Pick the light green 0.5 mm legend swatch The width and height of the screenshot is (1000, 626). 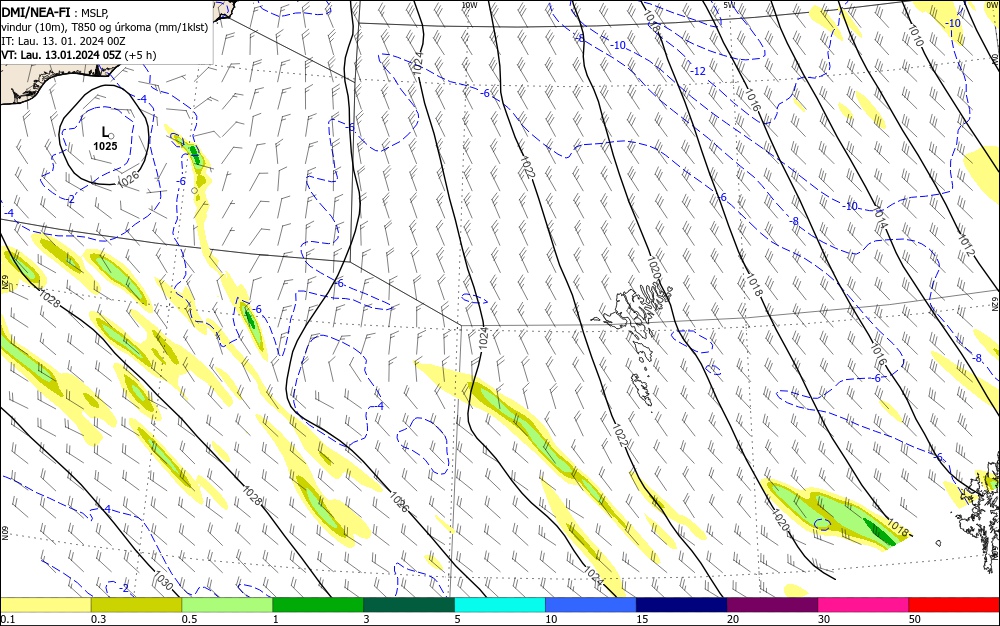tap(227, 605)
